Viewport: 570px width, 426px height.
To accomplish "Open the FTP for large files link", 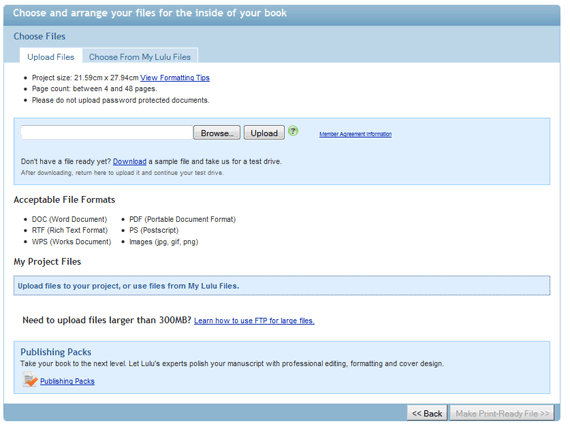I will tap(254, 321).
